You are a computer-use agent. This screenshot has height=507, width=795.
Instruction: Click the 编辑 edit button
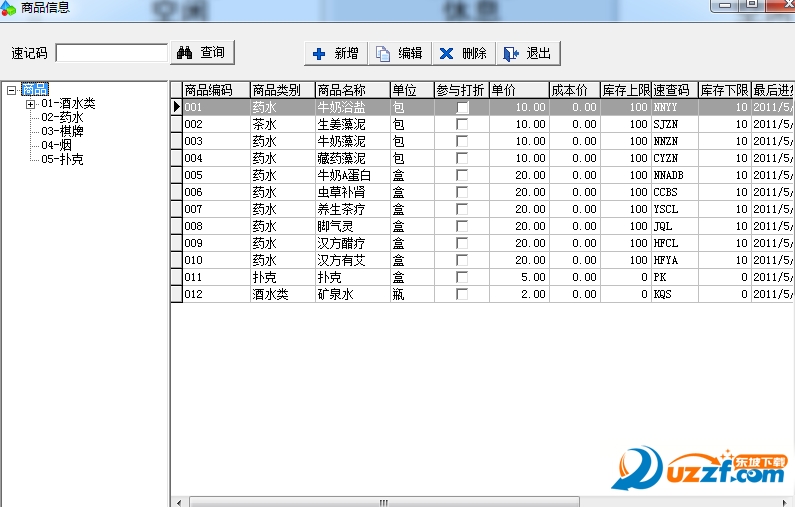tap(400, 53)
